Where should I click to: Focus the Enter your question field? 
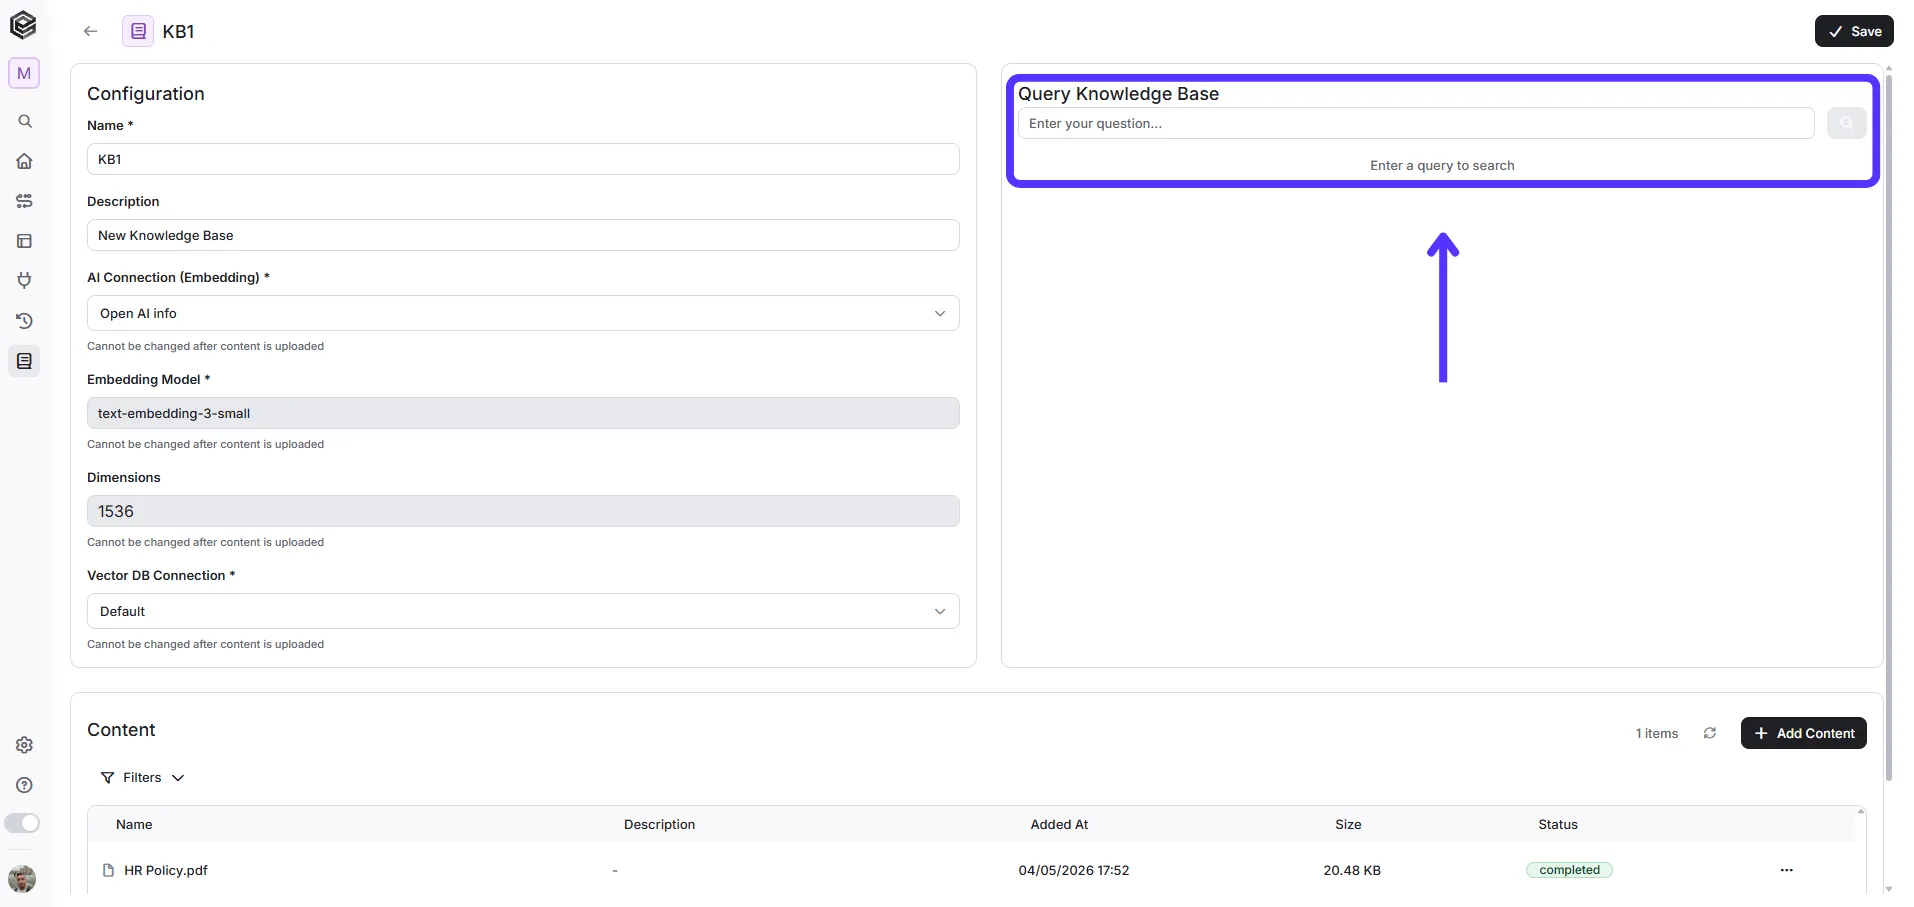point(1416,123)
